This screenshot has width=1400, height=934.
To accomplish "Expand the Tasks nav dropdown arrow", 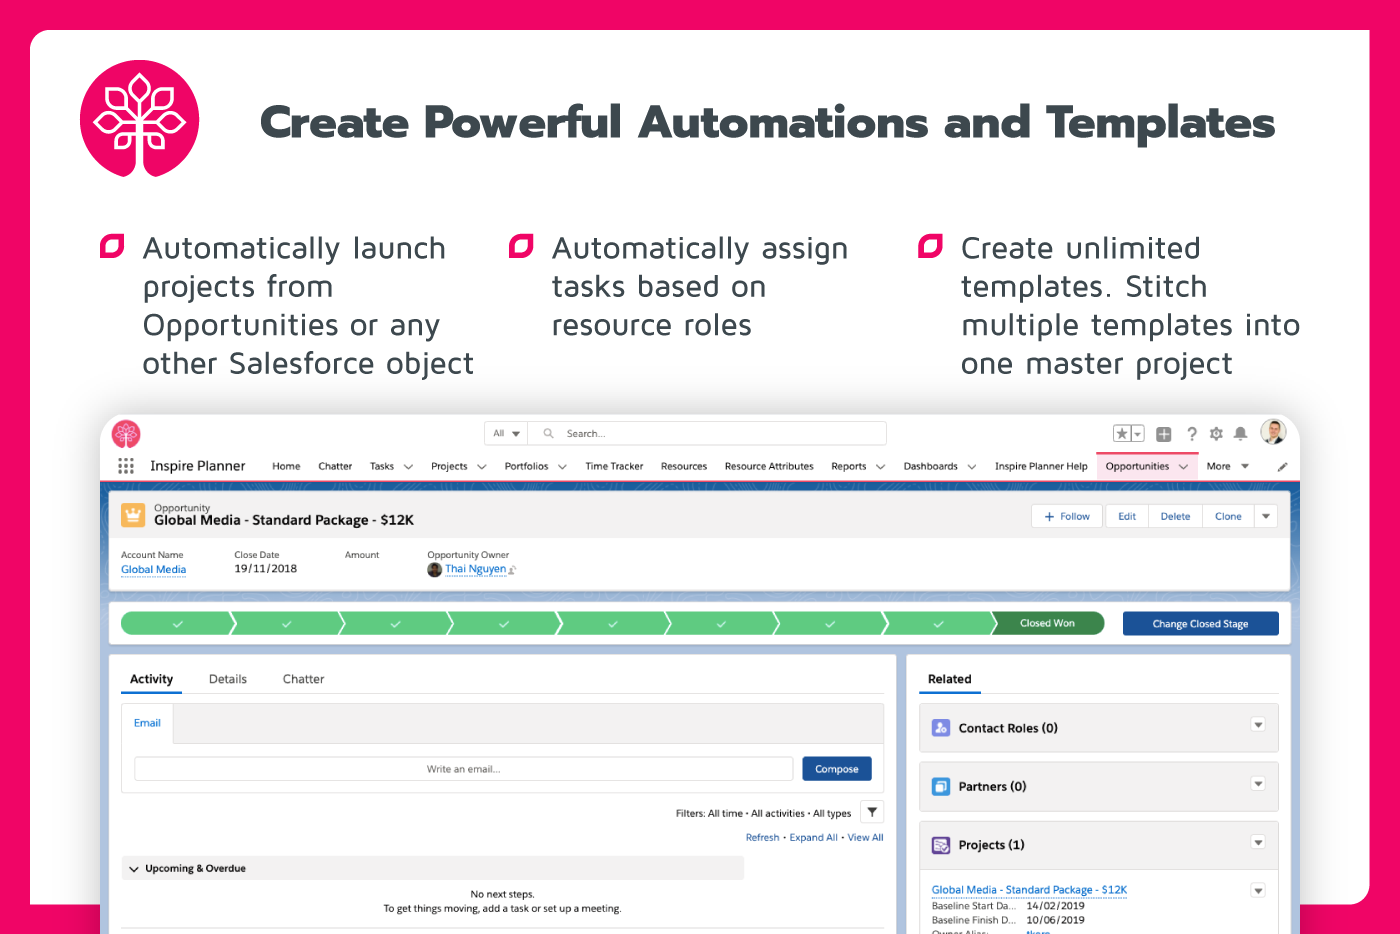I will point(408,467).
